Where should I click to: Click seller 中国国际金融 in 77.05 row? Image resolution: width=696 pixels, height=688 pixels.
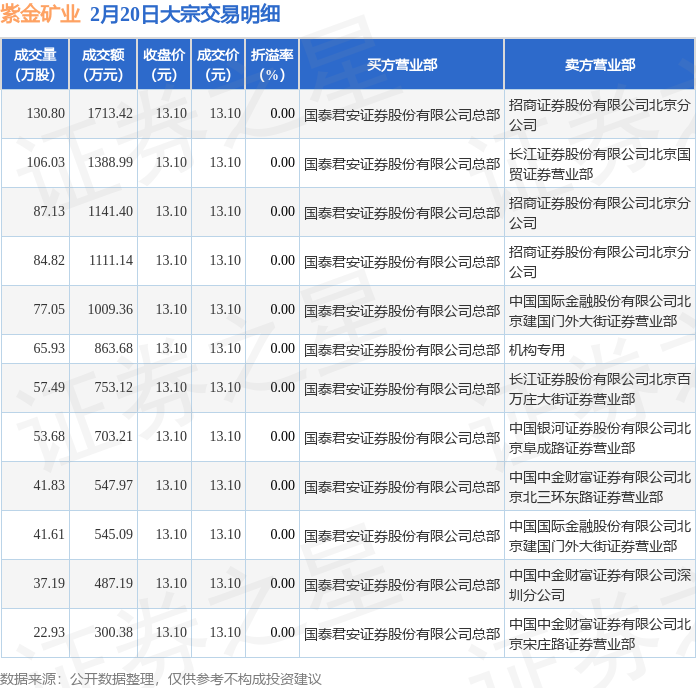[x=600, y=310]
